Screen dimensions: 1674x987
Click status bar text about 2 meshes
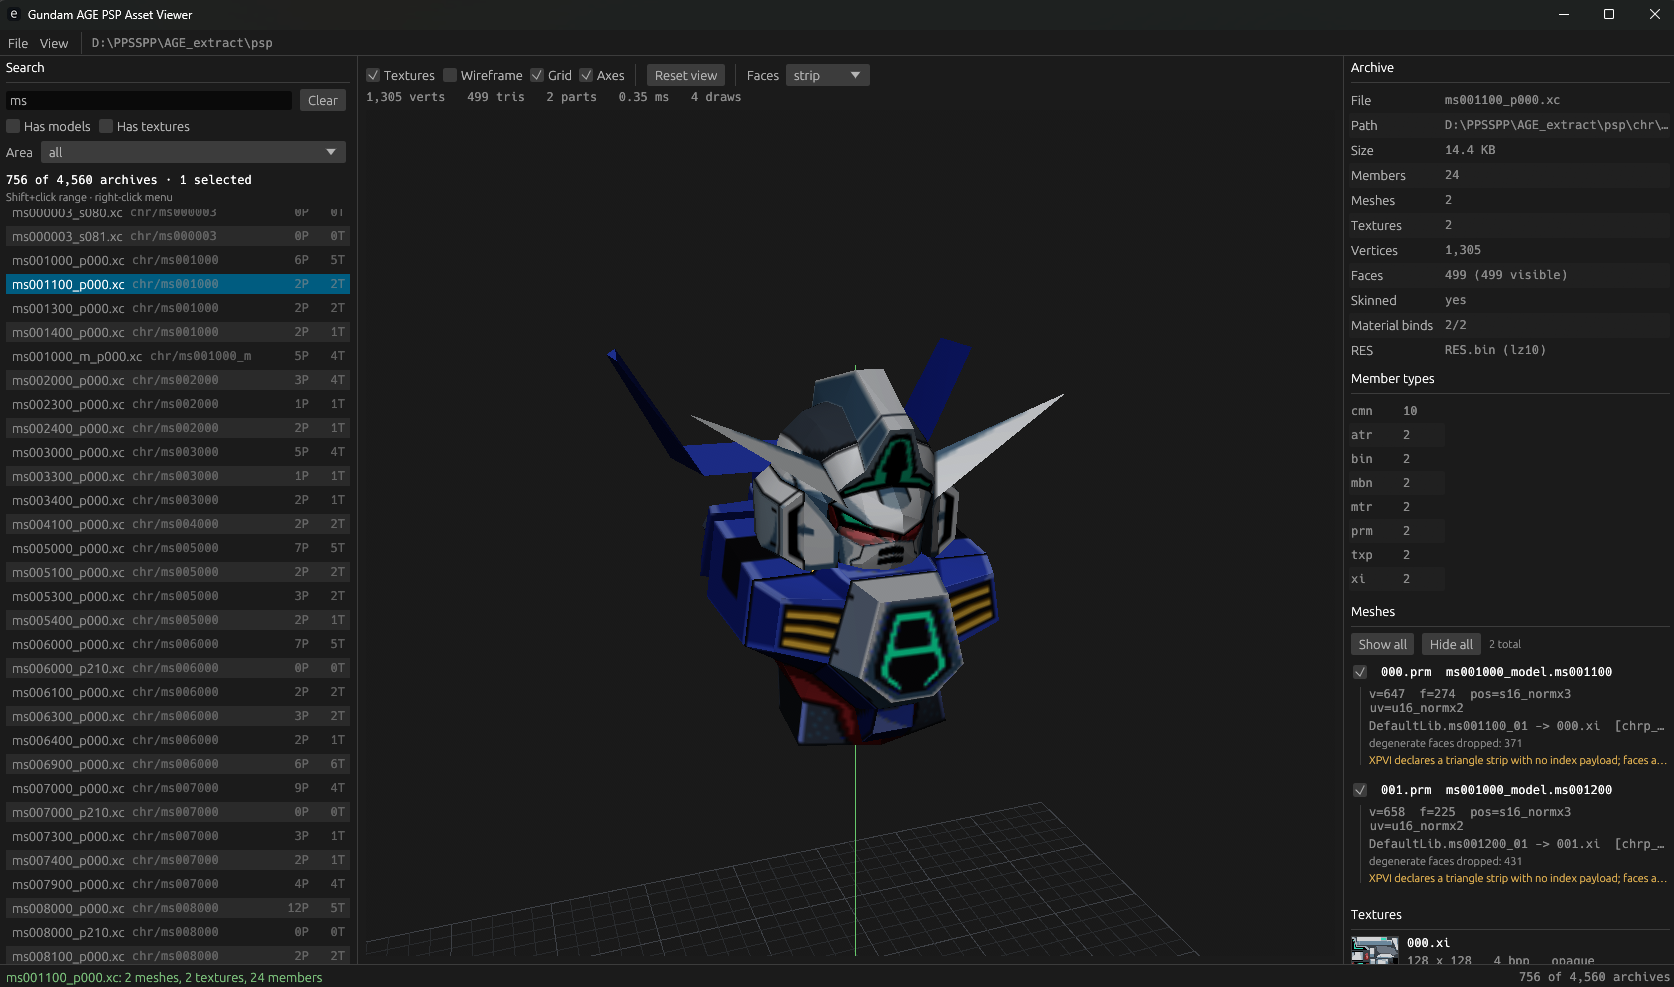pos(164,977)
